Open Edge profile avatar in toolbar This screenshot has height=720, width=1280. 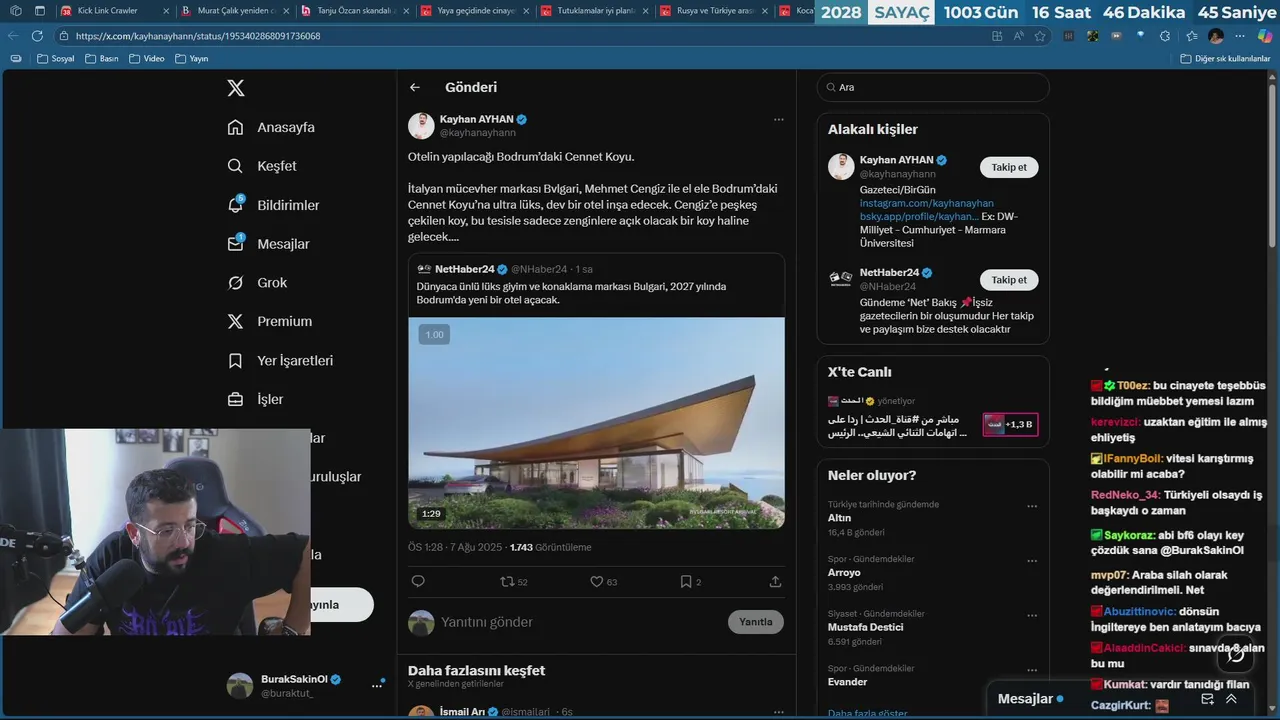(1216, 35)
